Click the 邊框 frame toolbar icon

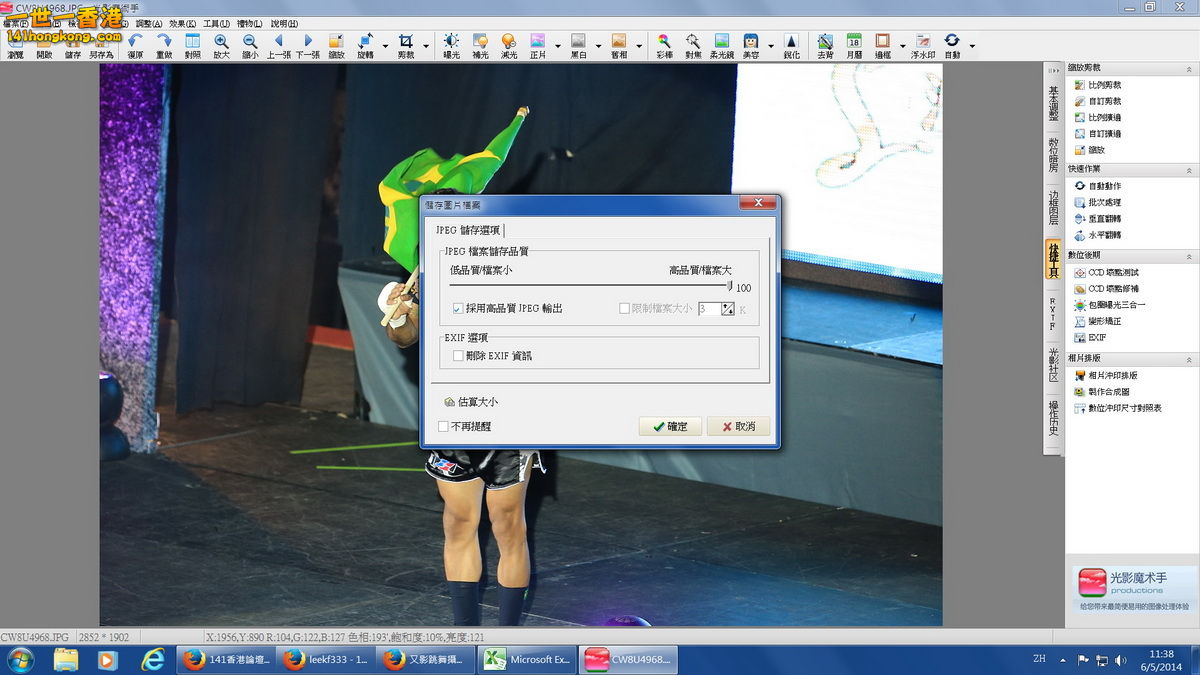point(883,45)
